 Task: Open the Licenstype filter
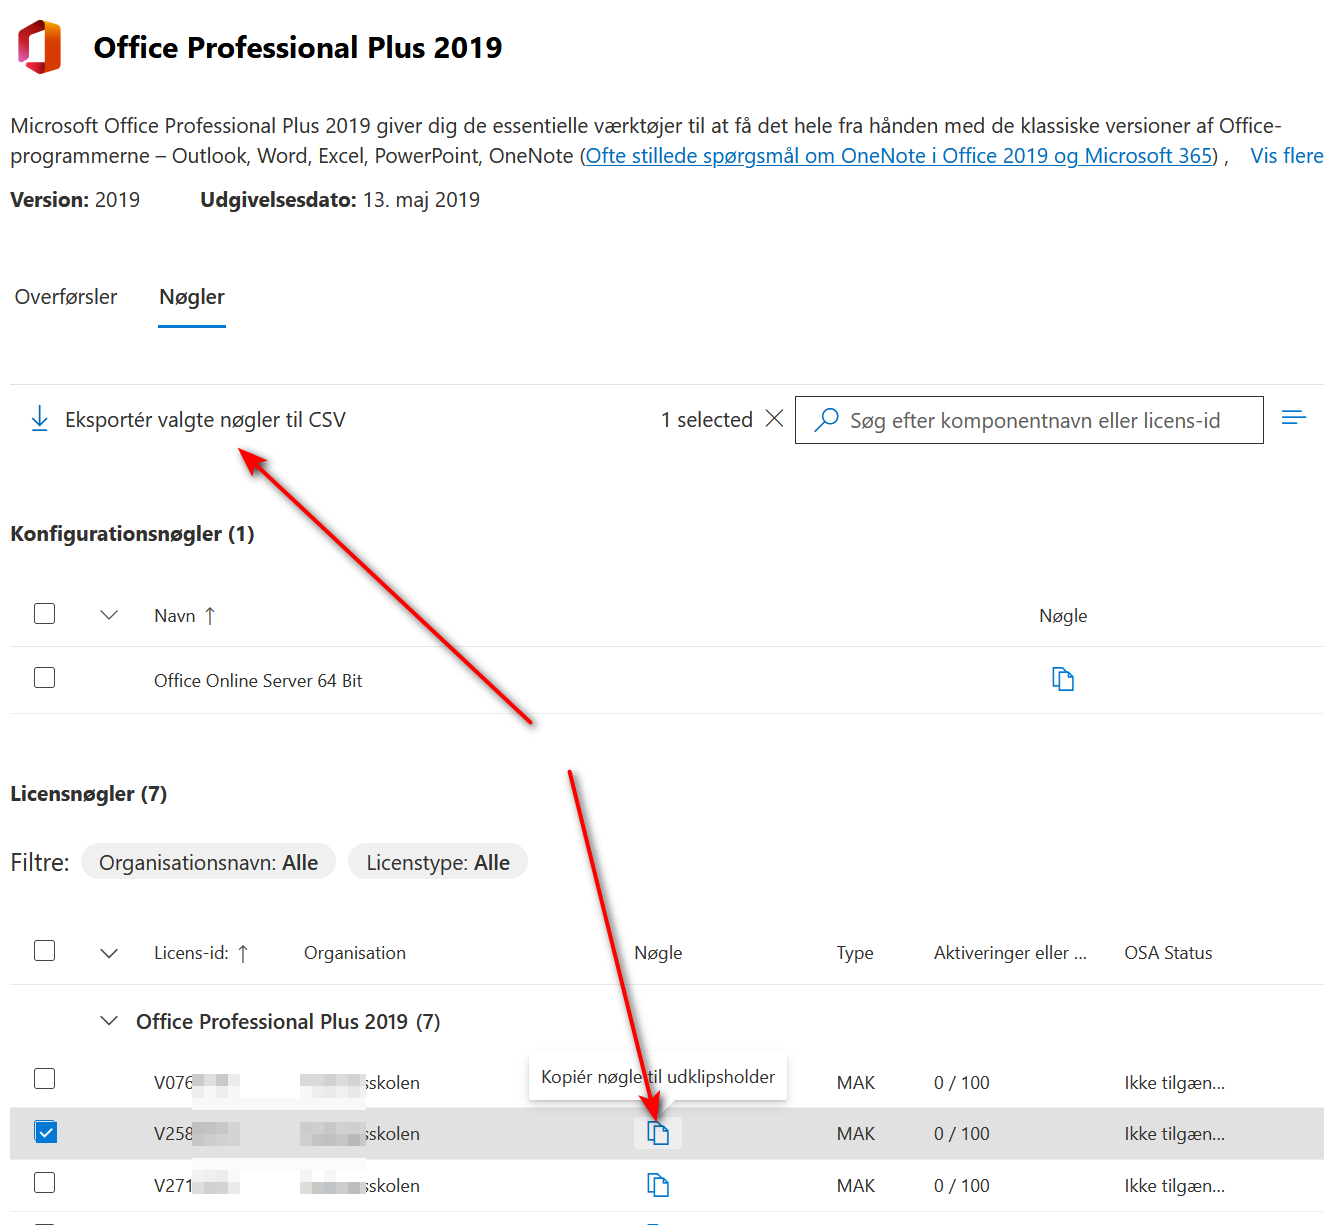[438, 862]
